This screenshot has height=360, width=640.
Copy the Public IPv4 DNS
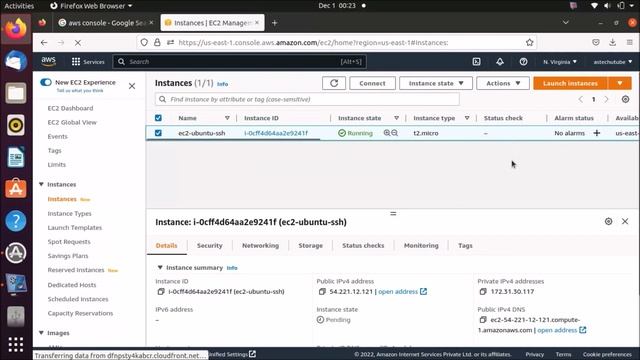(483, 320)
